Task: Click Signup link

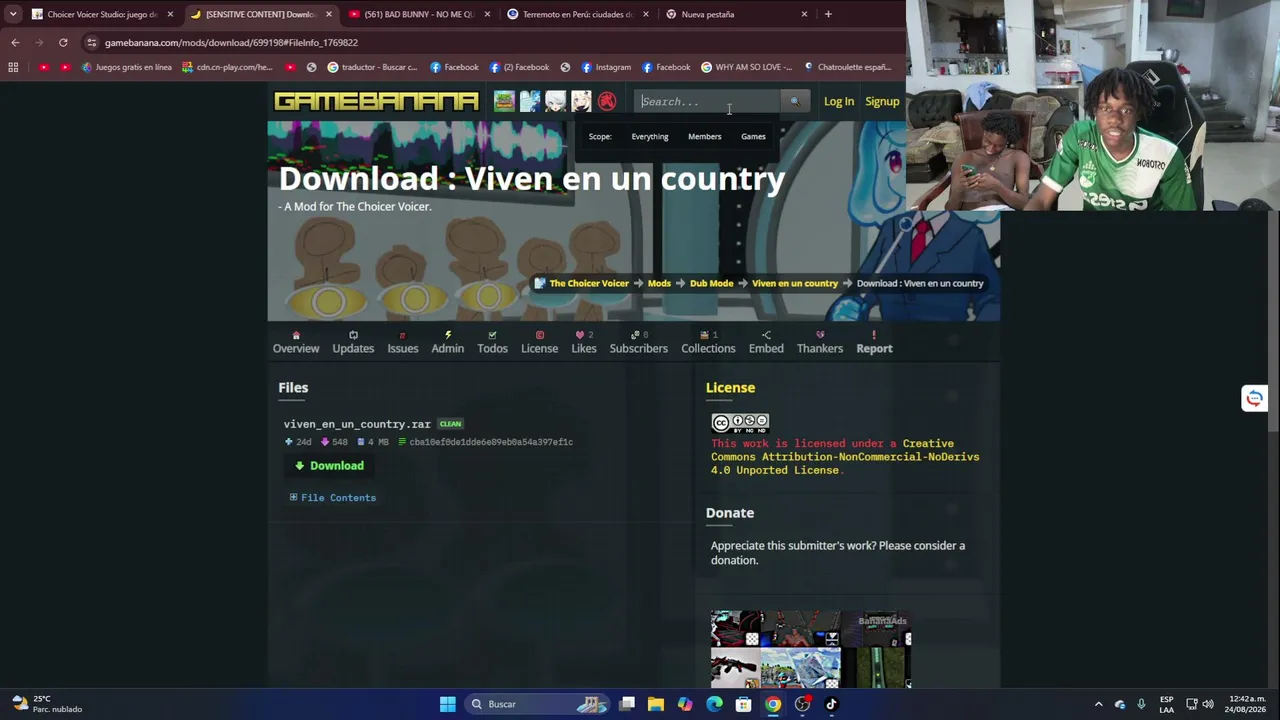Action: (x=882, y=101)
